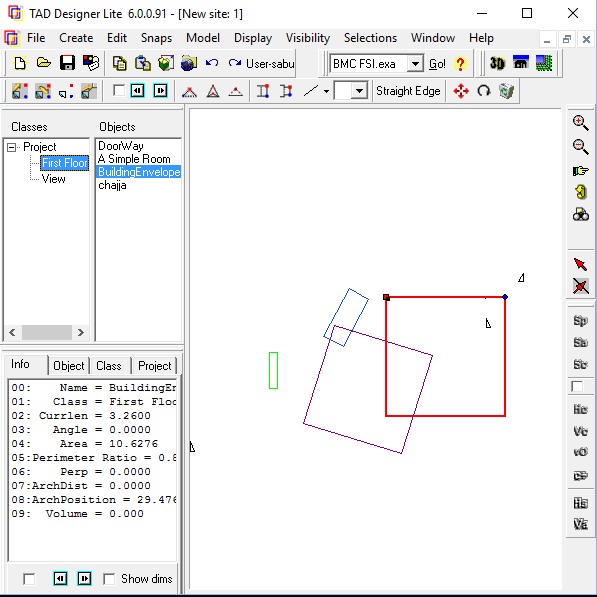Click the Zoom in magnifier icon
597x597 pixels.
pyautogui.click(x=580, y=123)
